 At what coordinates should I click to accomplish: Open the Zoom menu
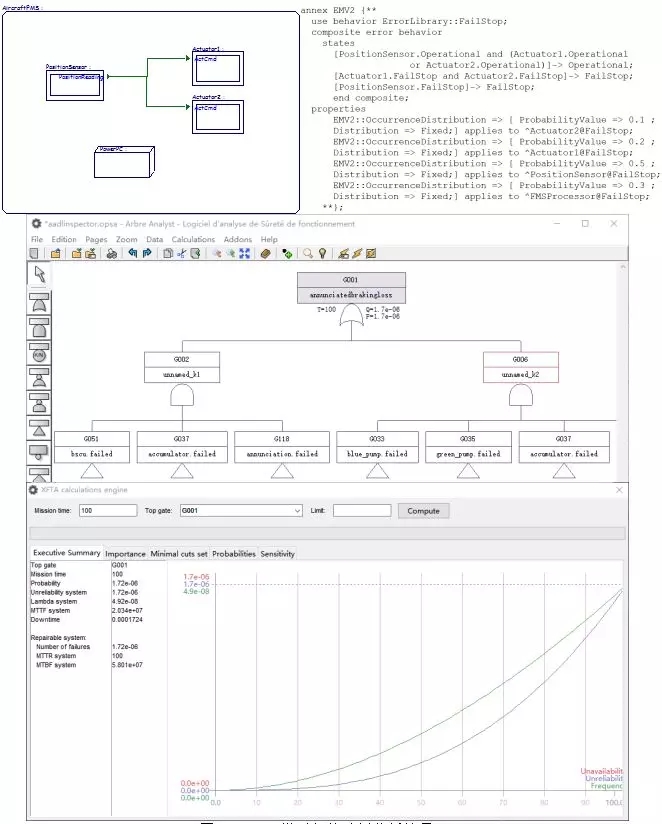pos(127,239)
